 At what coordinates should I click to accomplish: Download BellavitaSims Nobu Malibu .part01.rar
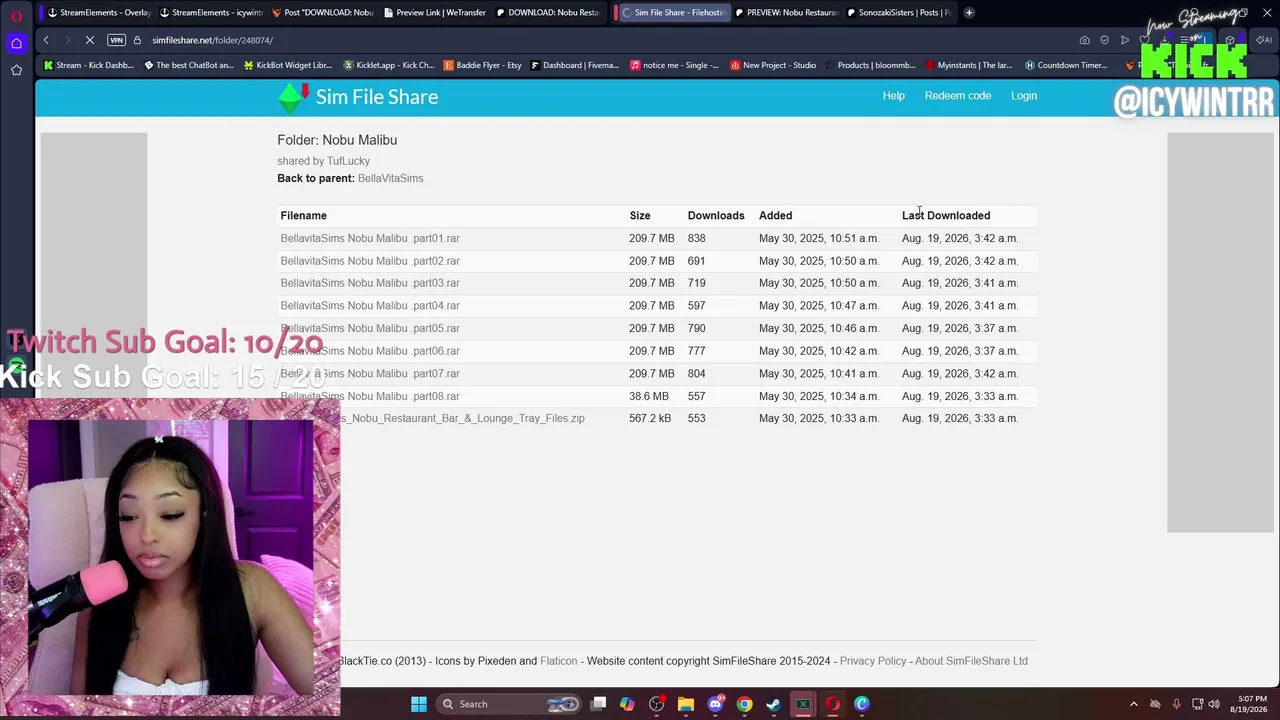(370, 238)
